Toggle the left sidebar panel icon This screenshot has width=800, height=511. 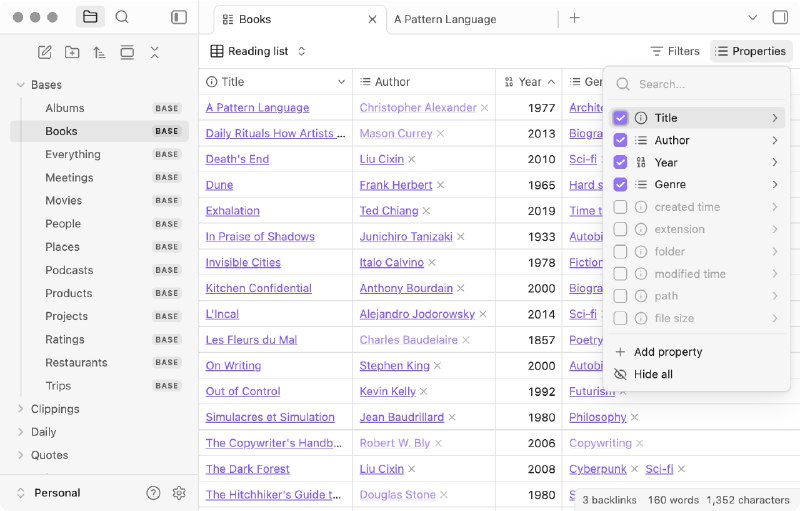pos(179,17)
